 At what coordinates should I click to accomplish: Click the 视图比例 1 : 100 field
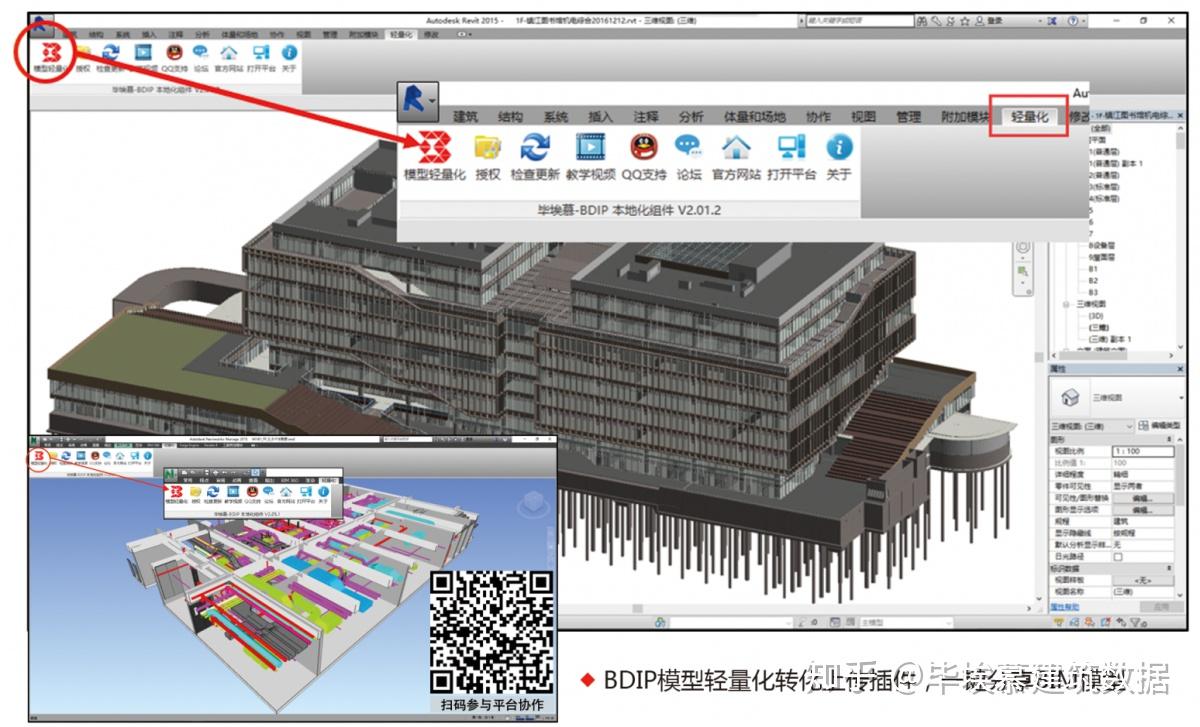(1142, 451)
